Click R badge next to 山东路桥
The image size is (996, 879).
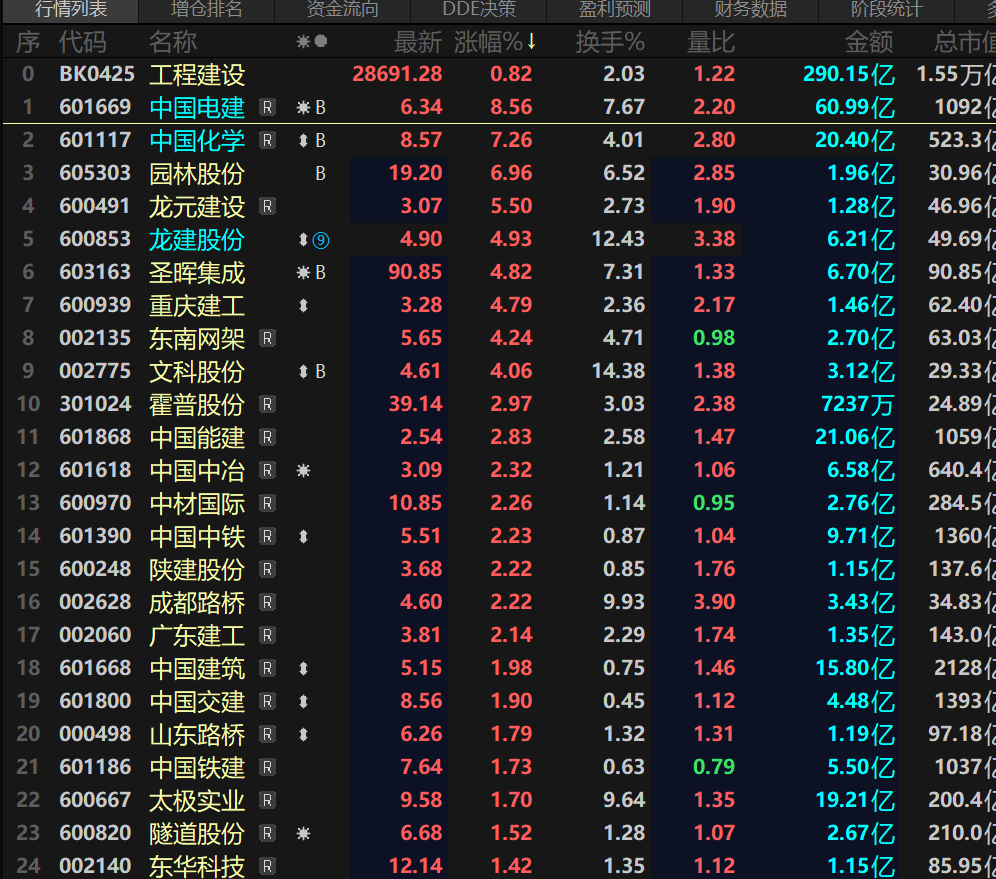(267, 735)
